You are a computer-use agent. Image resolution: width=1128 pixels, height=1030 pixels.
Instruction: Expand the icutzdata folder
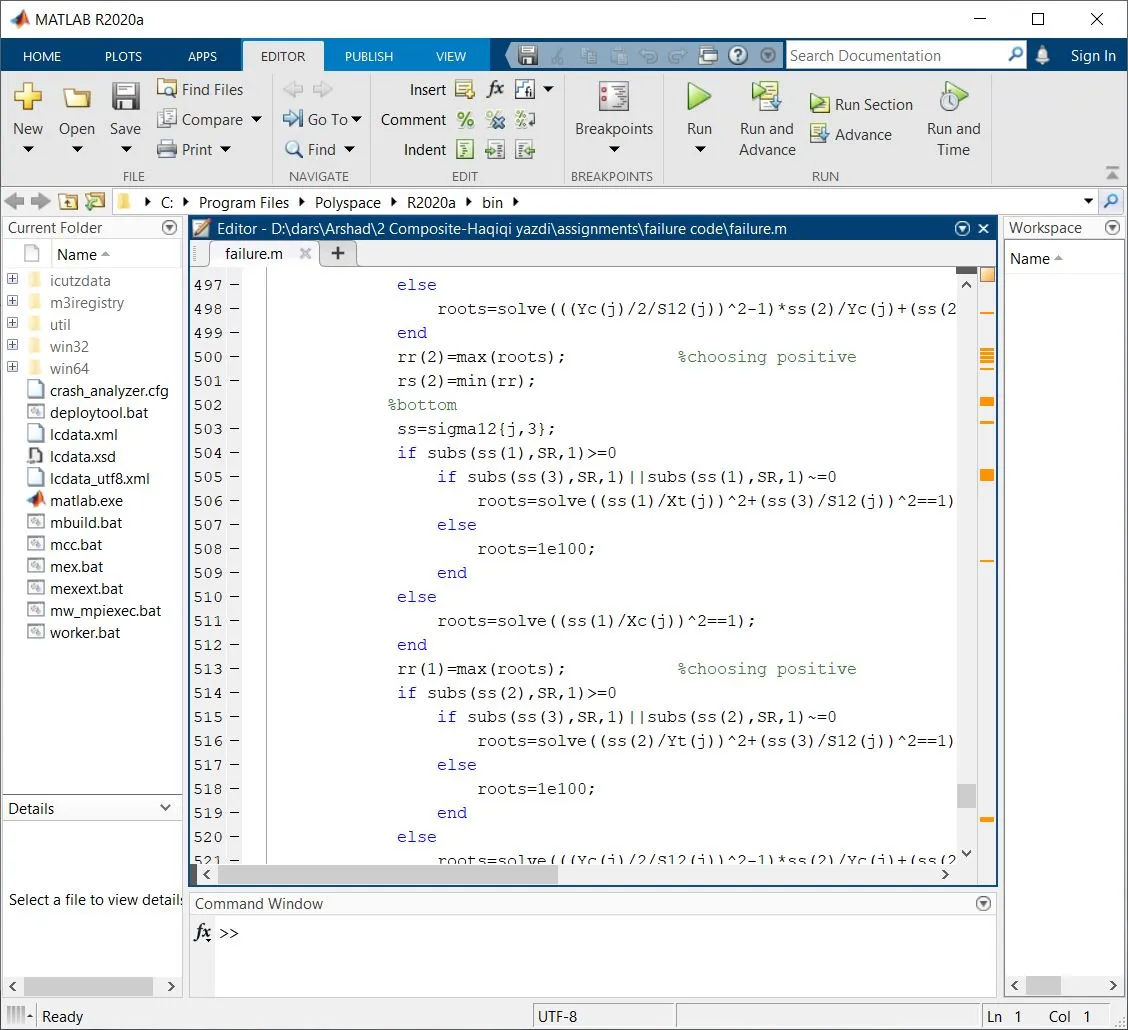tap(13, 280)
